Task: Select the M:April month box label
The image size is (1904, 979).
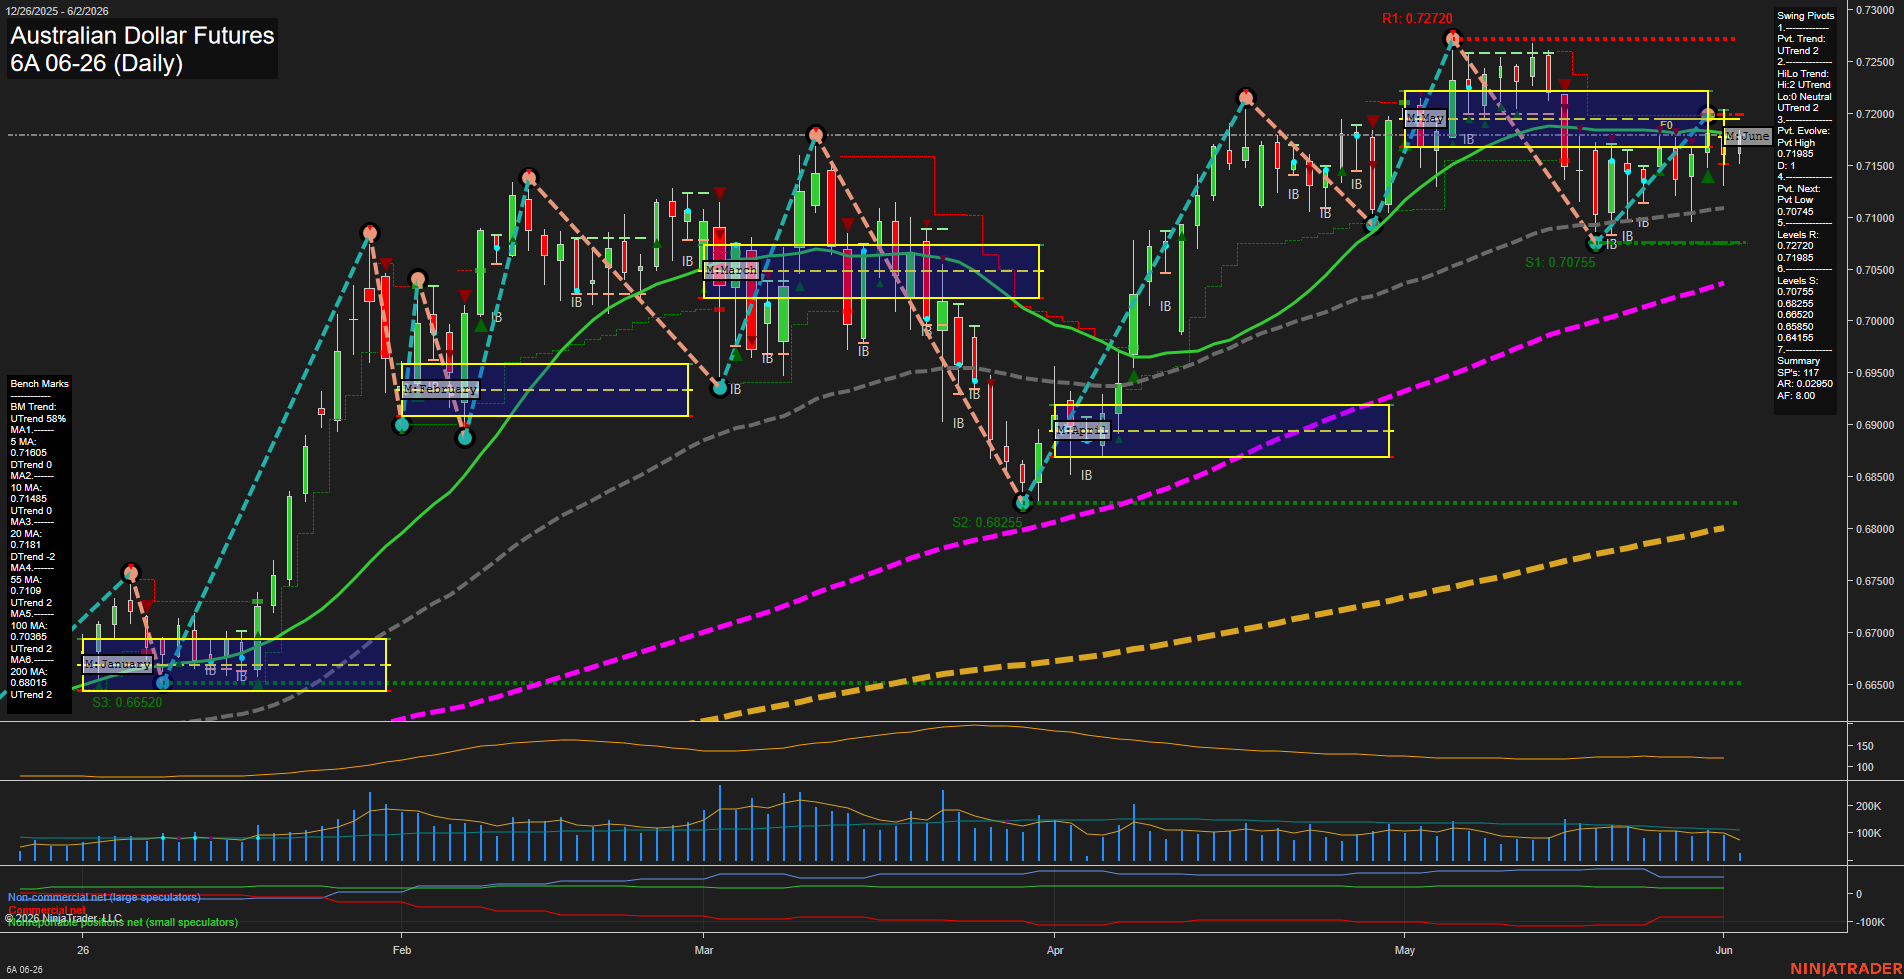Action: 1083,430
